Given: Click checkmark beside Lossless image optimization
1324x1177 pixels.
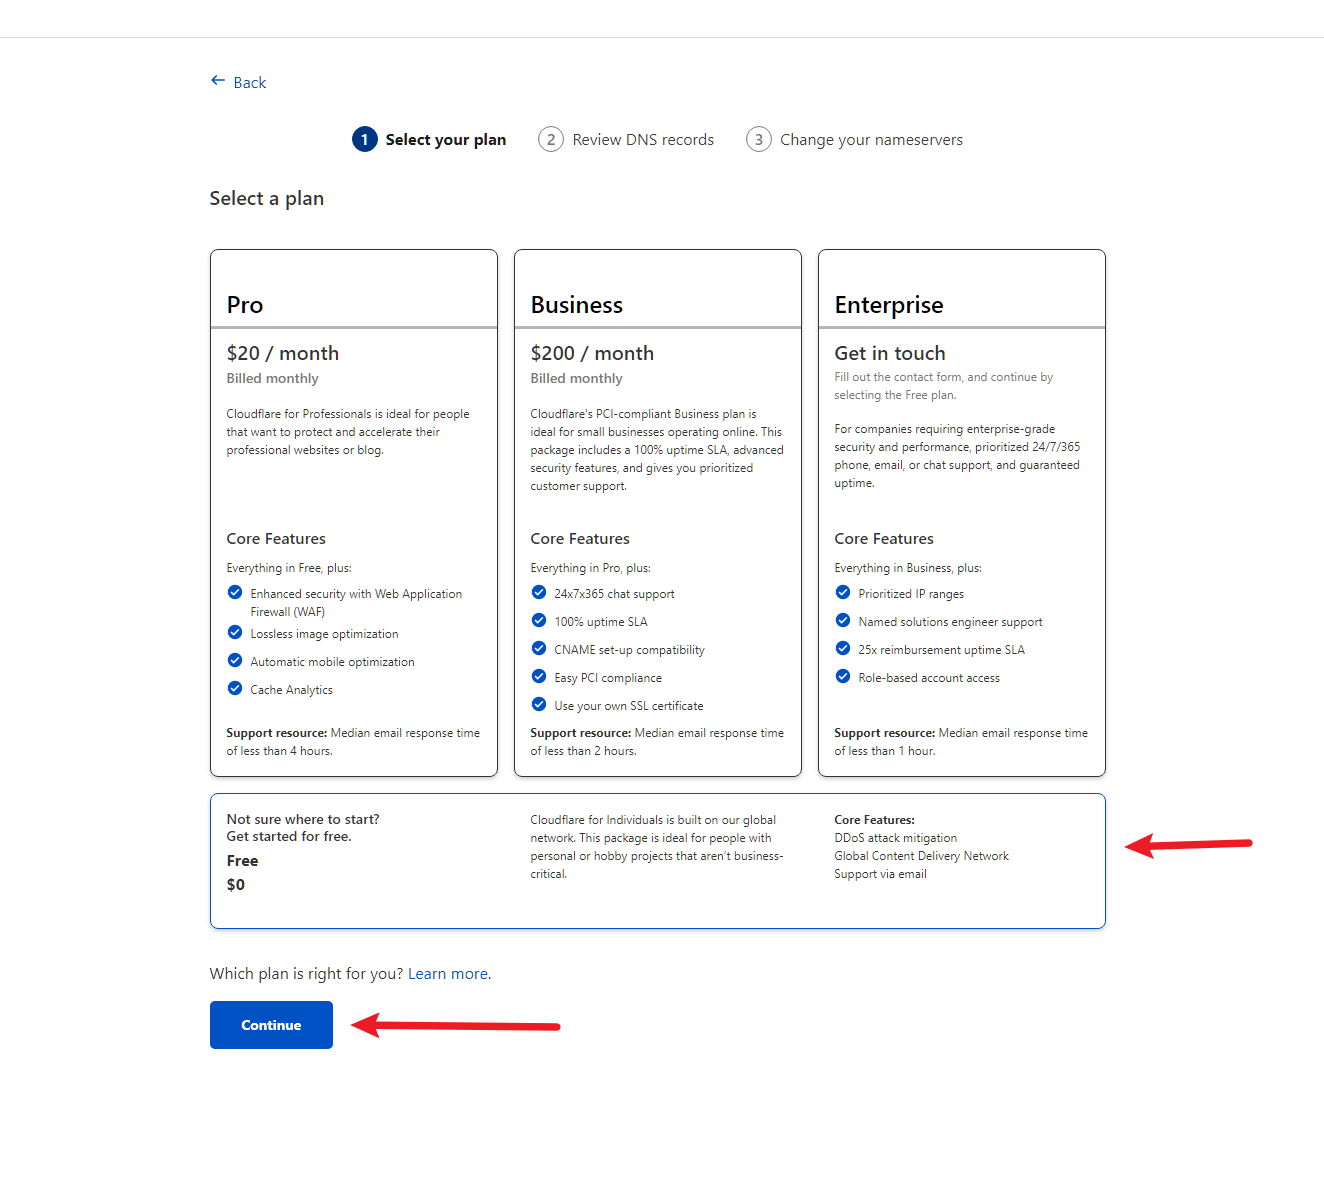Looking at the screenshot, I should pyautogui.click(x=235, y=632).
